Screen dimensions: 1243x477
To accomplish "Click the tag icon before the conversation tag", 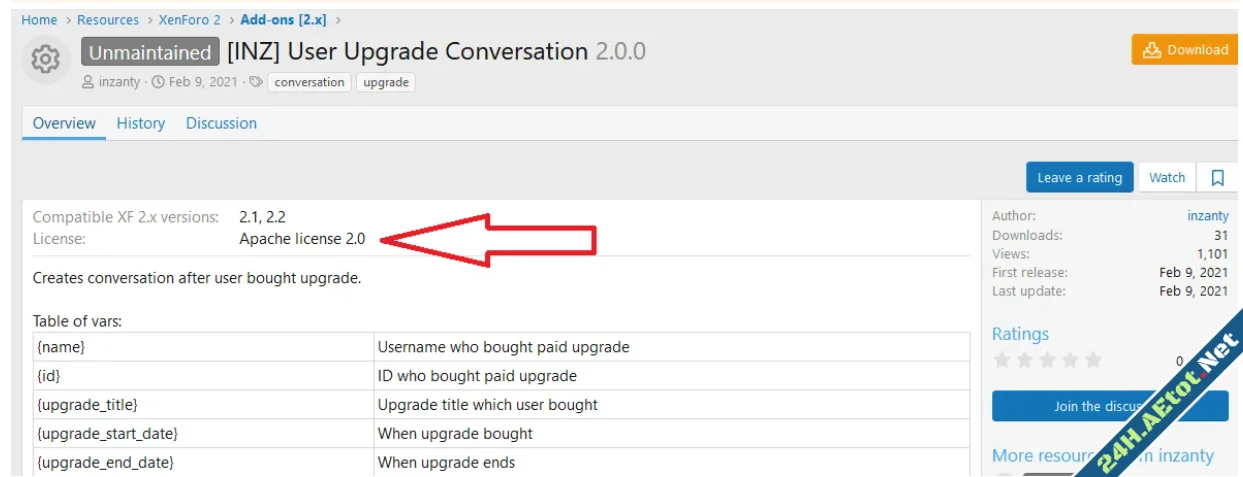I will (256, 82).
